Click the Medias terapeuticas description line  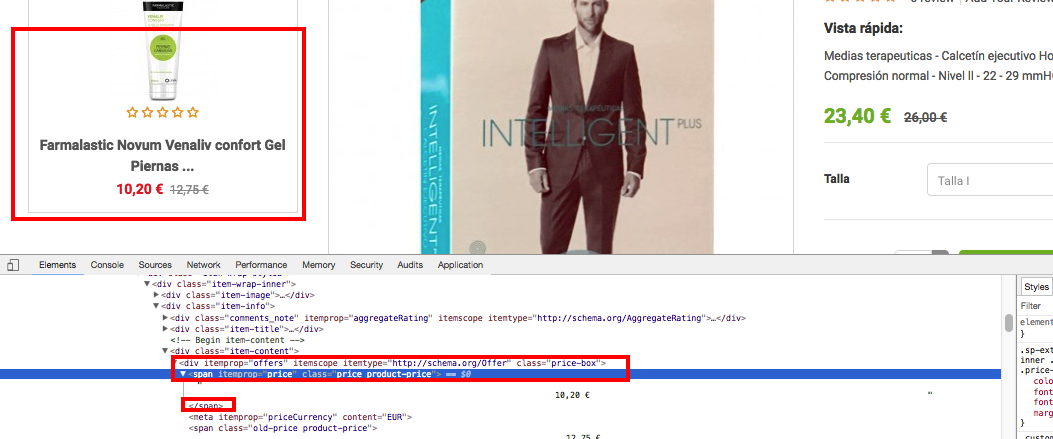coord(938,55)
